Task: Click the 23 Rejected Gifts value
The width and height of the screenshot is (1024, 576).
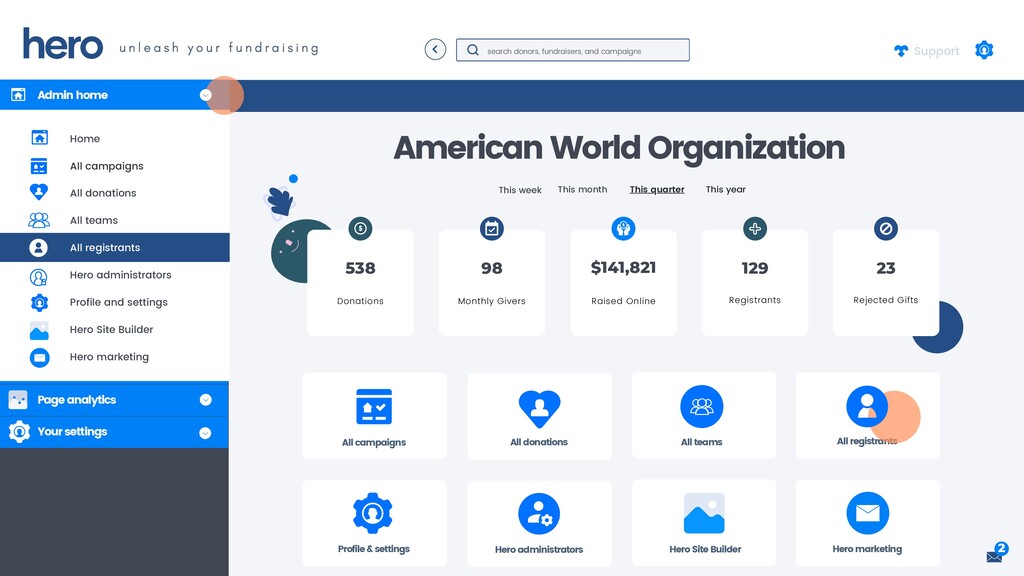Action: (x=886, y=268)
